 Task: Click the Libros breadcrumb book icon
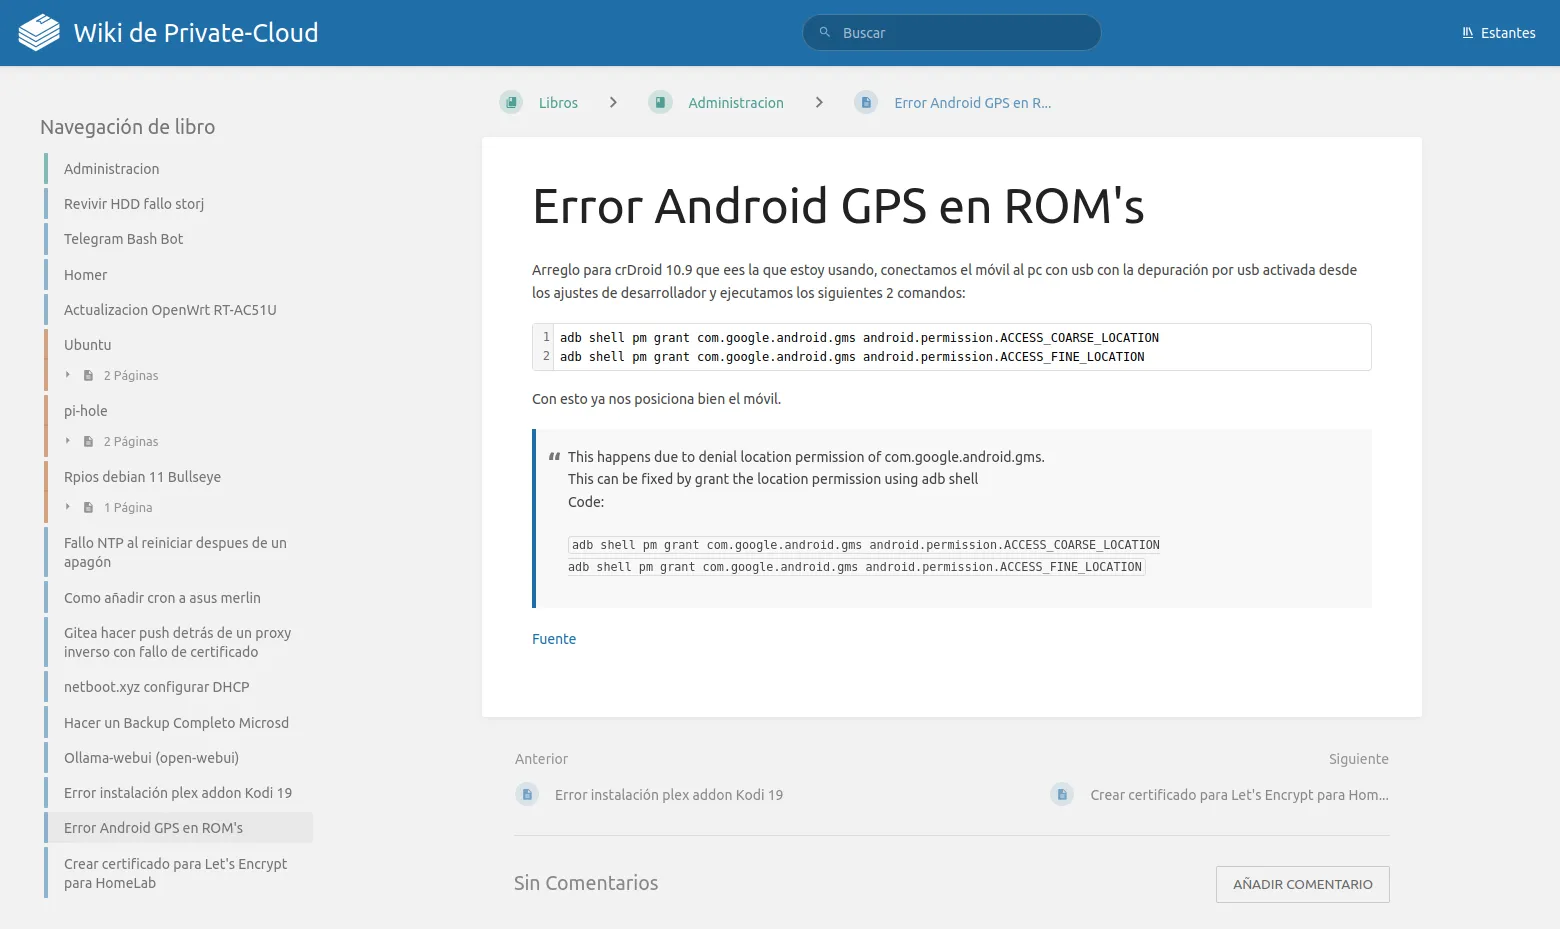coord(511,103)
